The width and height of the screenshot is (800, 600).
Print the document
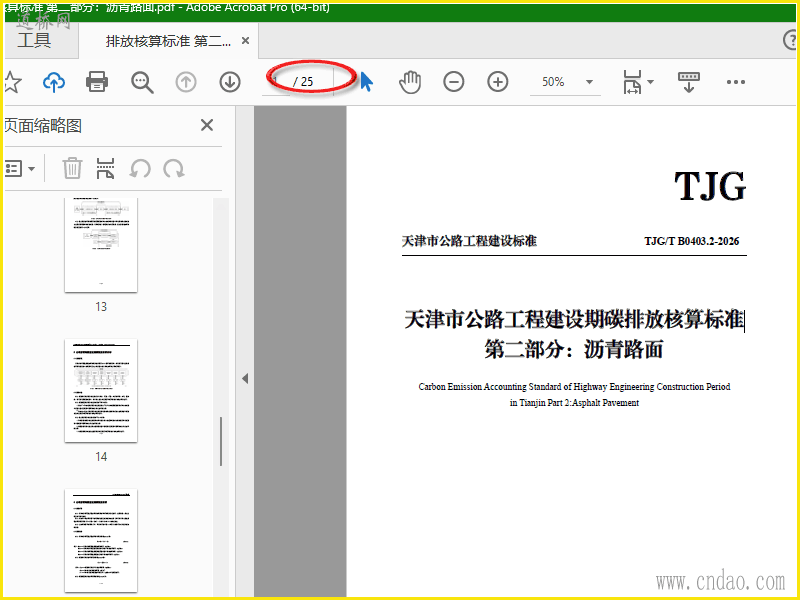(97, 82)
